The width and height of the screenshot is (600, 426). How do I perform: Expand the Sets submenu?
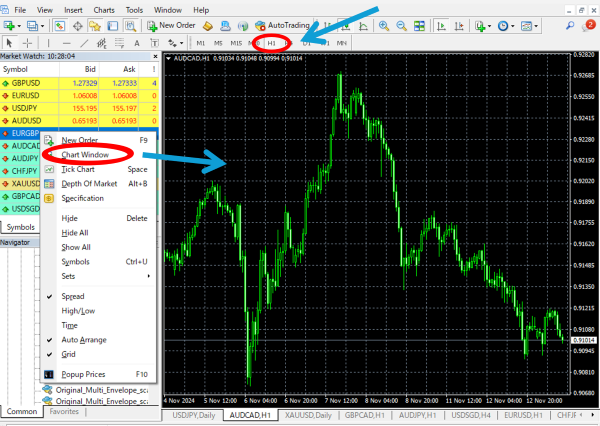[98, 276]
